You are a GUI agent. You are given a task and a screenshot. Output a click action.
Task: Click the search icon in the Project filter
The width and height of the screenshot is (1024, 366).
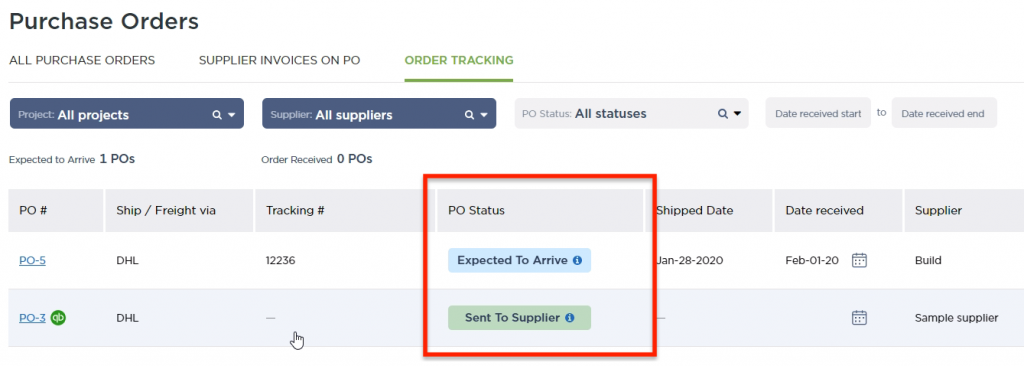coord(217,115)
